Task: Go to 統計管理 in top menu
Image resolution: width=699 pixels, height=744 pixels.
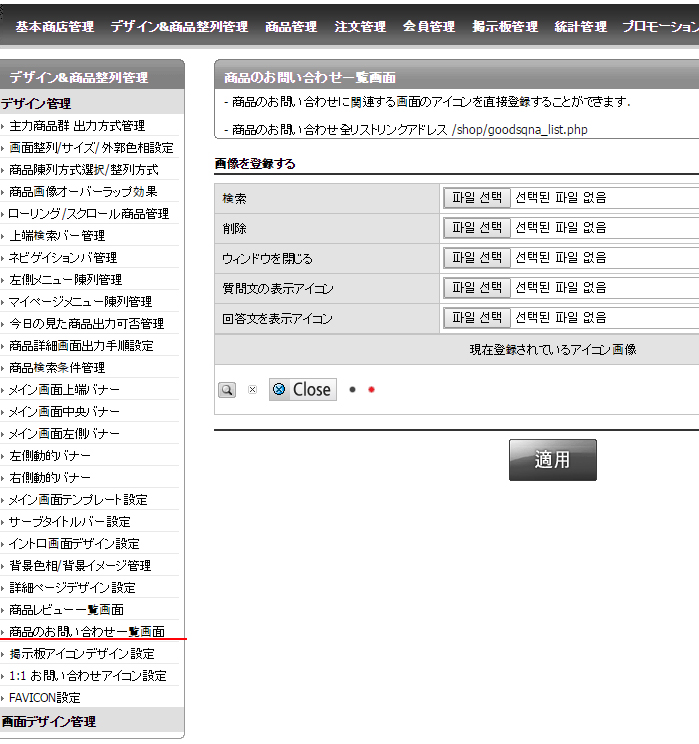Action: 580,27
